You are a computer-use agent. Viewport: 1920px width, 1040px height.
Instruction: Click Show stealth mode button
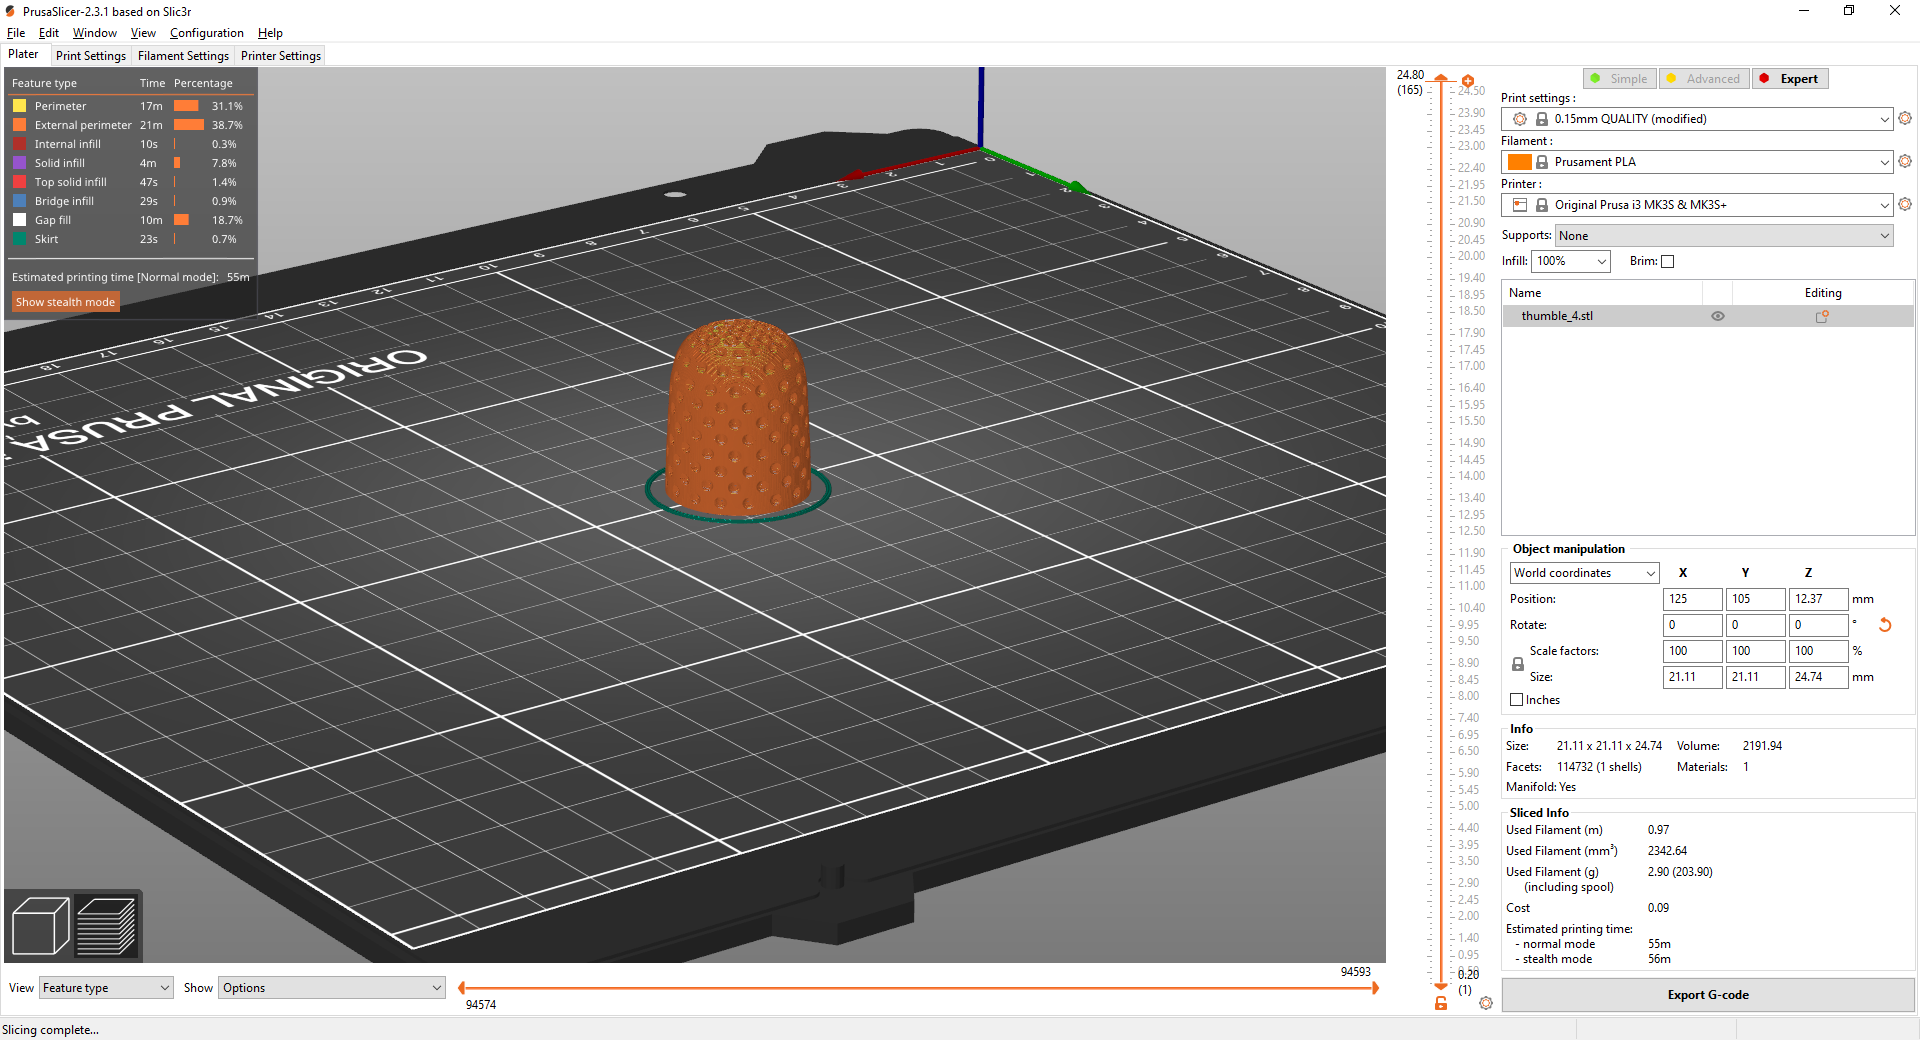[65, 302]
